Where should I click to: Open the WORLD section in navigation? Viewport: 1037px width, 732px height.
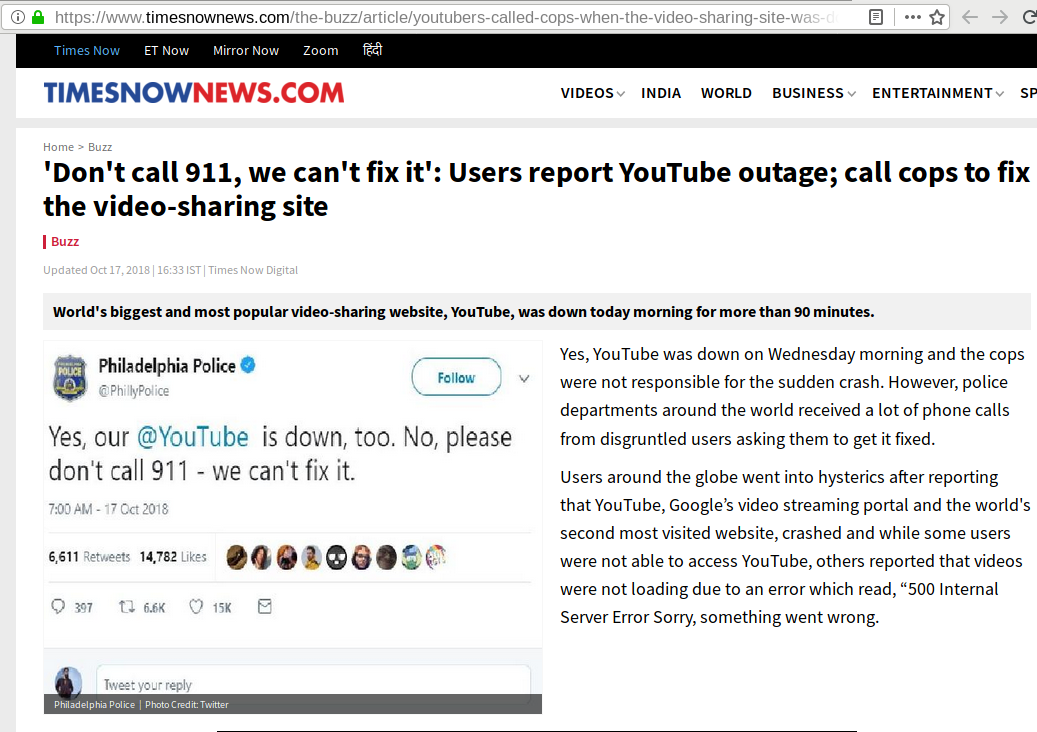click(726, 93)
